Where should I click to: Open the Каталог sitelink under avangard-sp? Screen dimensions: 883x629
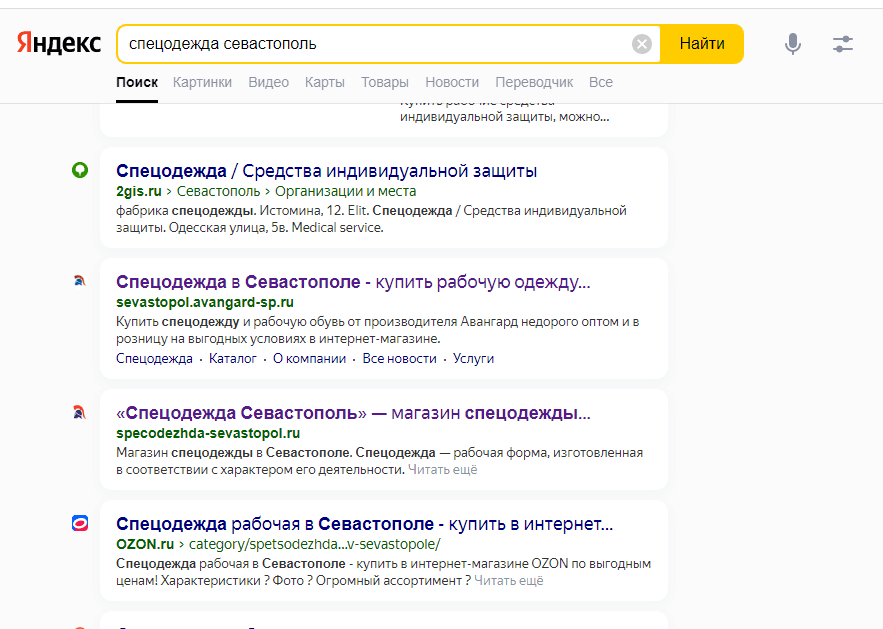point(233,358)
